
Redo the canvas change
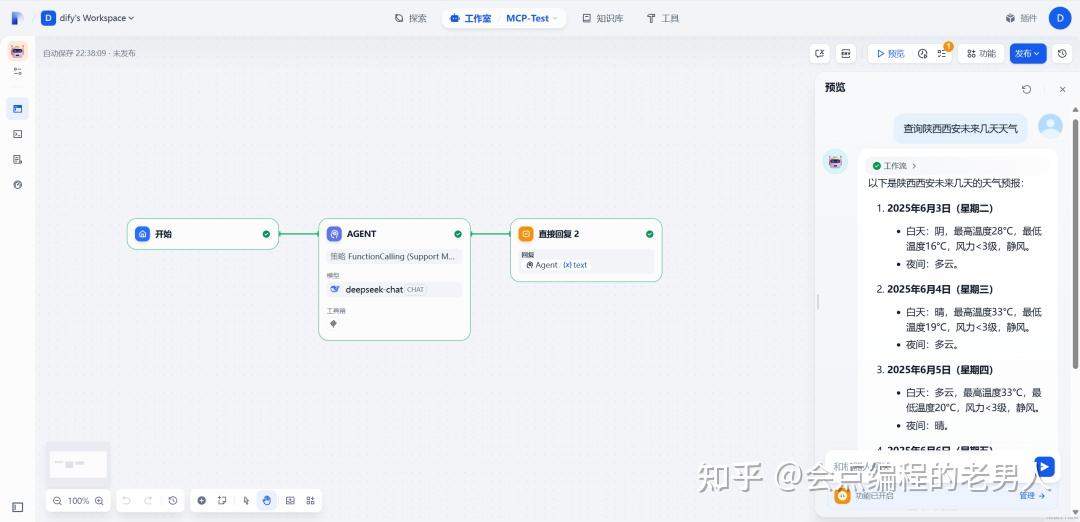(147, 501)
